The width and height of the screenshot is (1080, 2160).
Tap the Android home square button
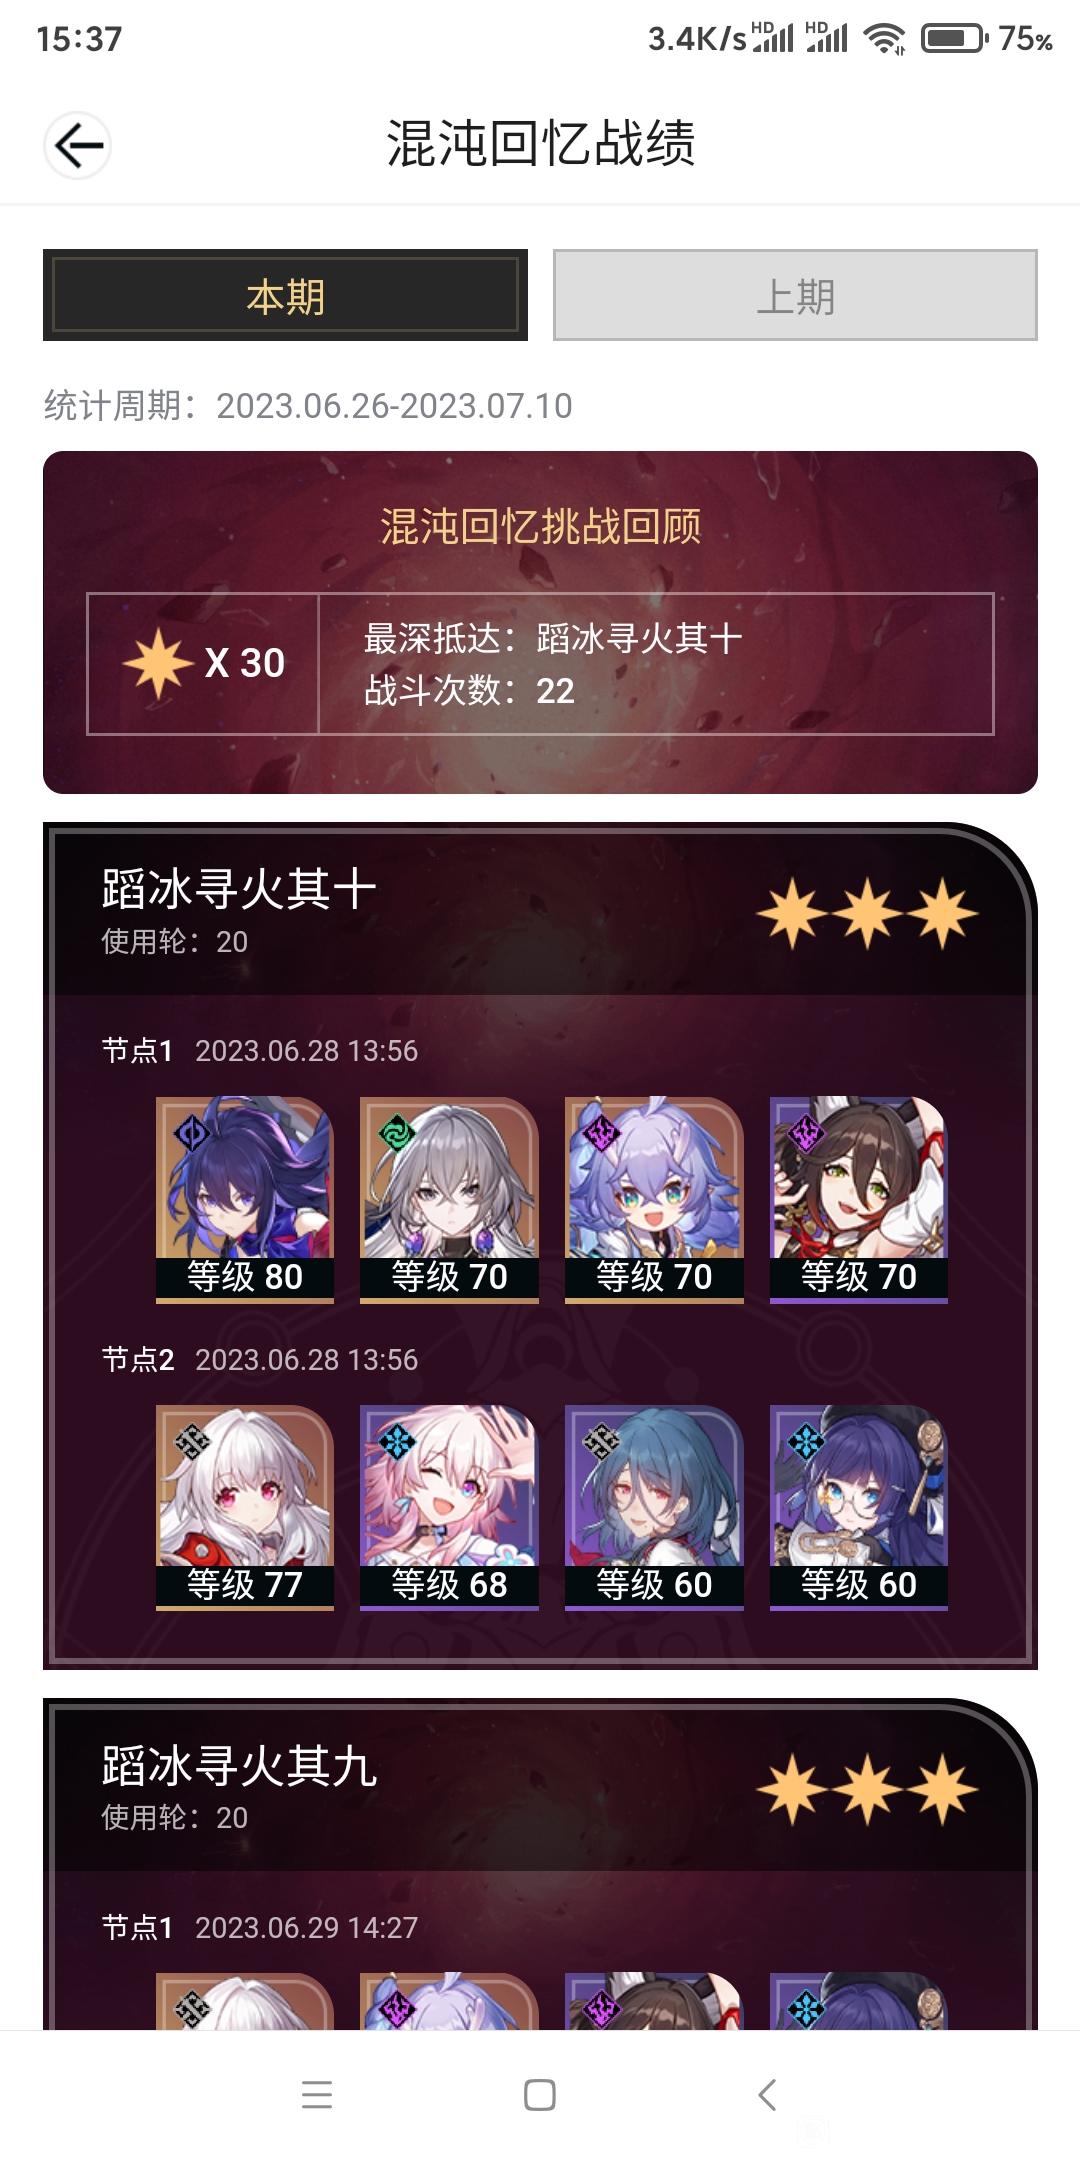(x=540, y=2094)
